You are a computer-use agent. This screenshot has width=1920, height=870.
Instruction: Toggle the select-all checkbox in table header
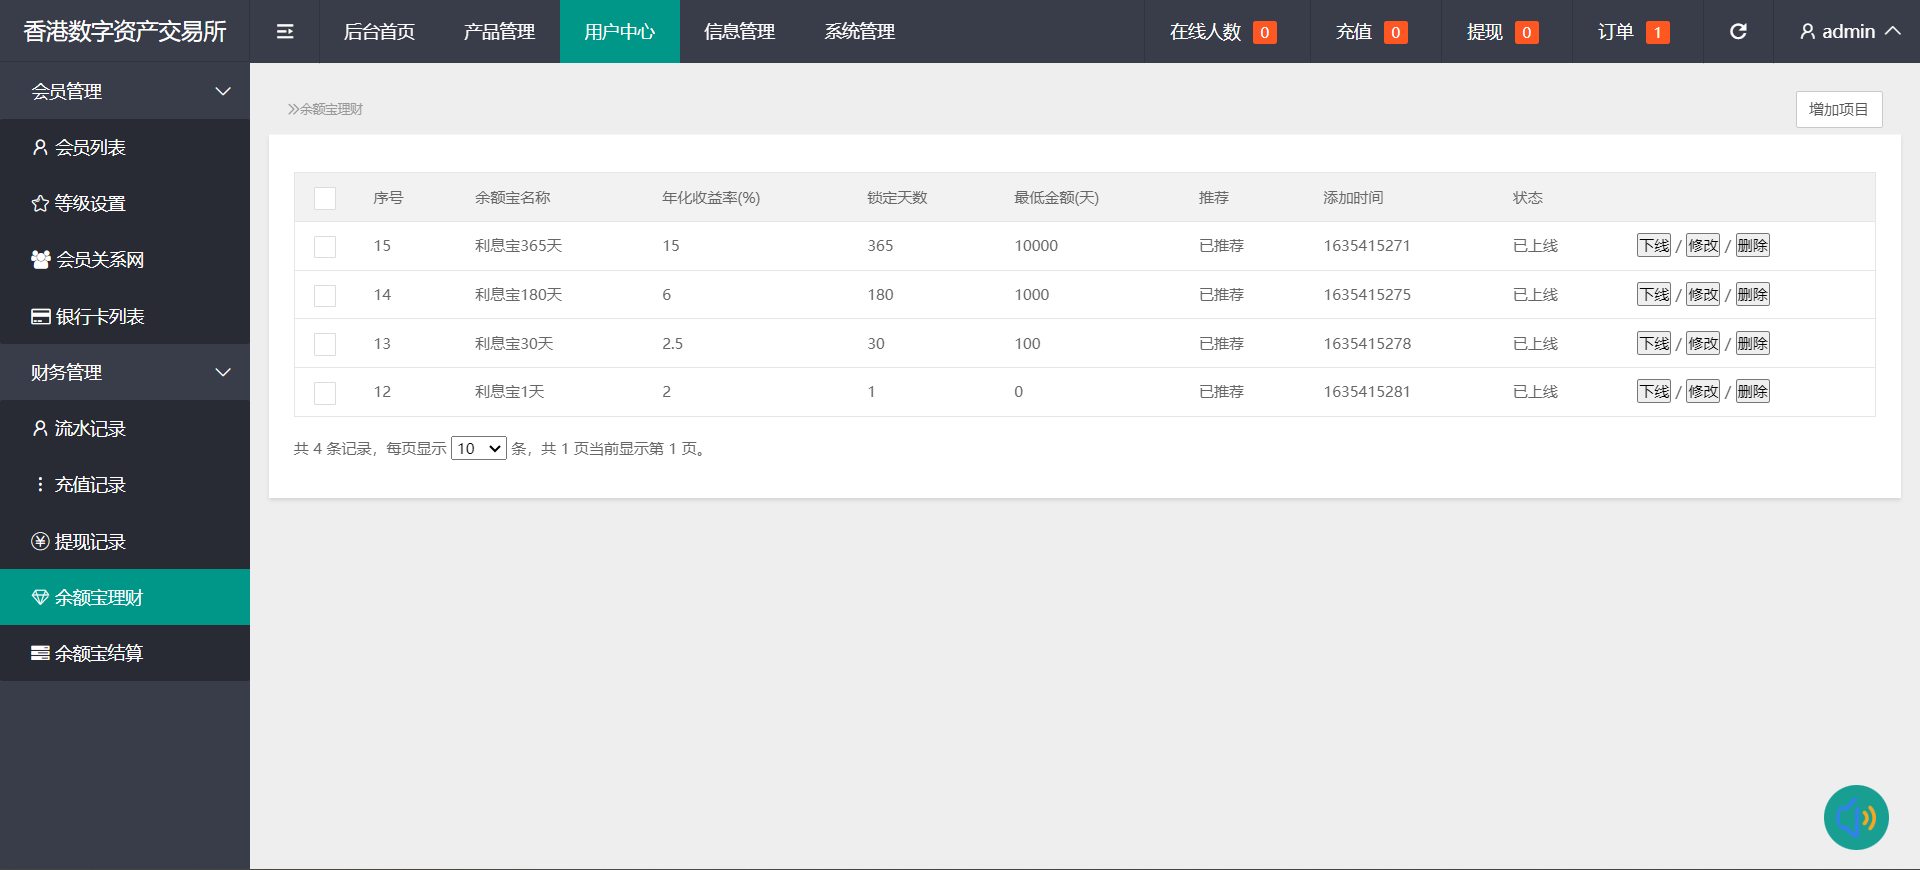[x=325, y=198]
